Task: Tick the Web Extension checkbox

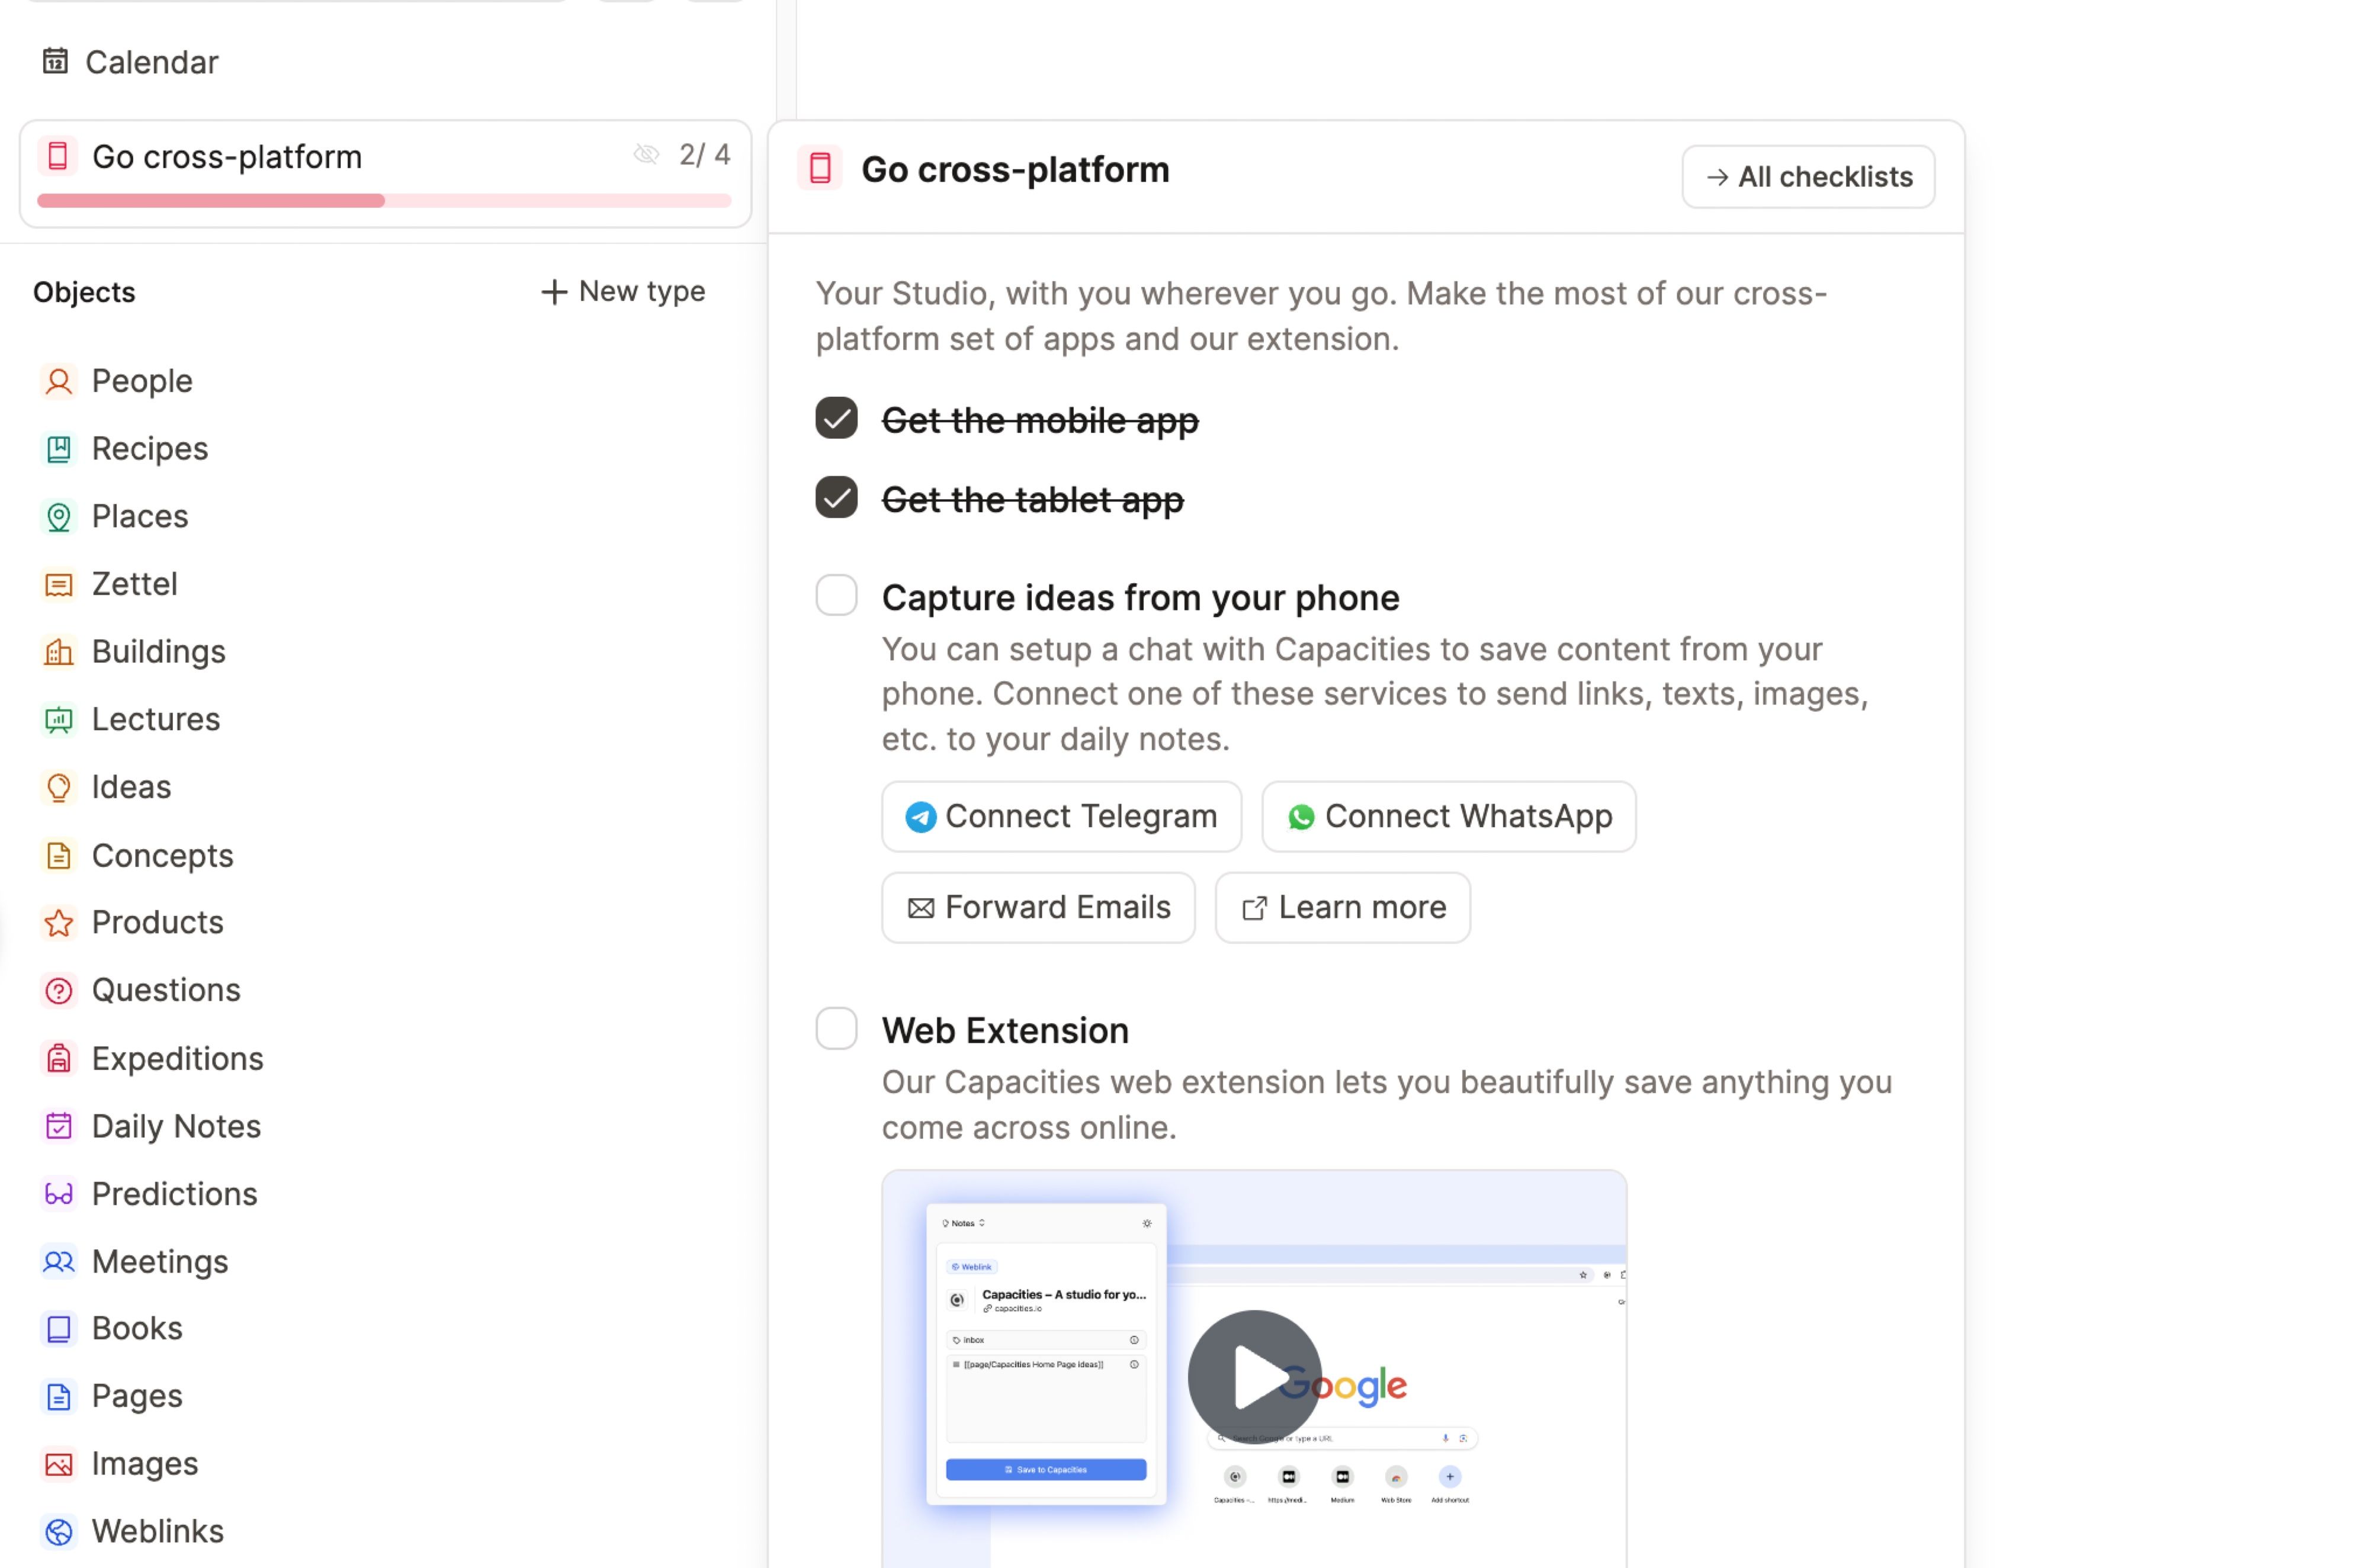Action: 836,1029
